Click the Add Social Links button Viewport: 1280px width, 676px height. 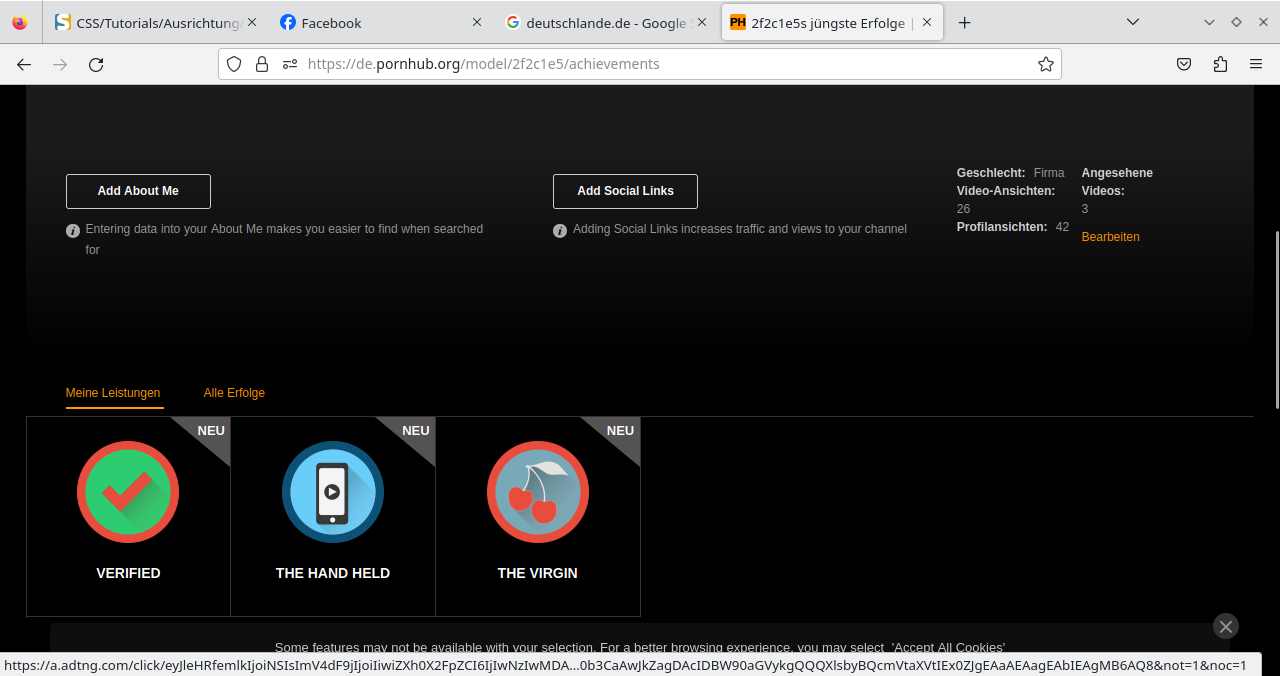[x=625, y=191]
